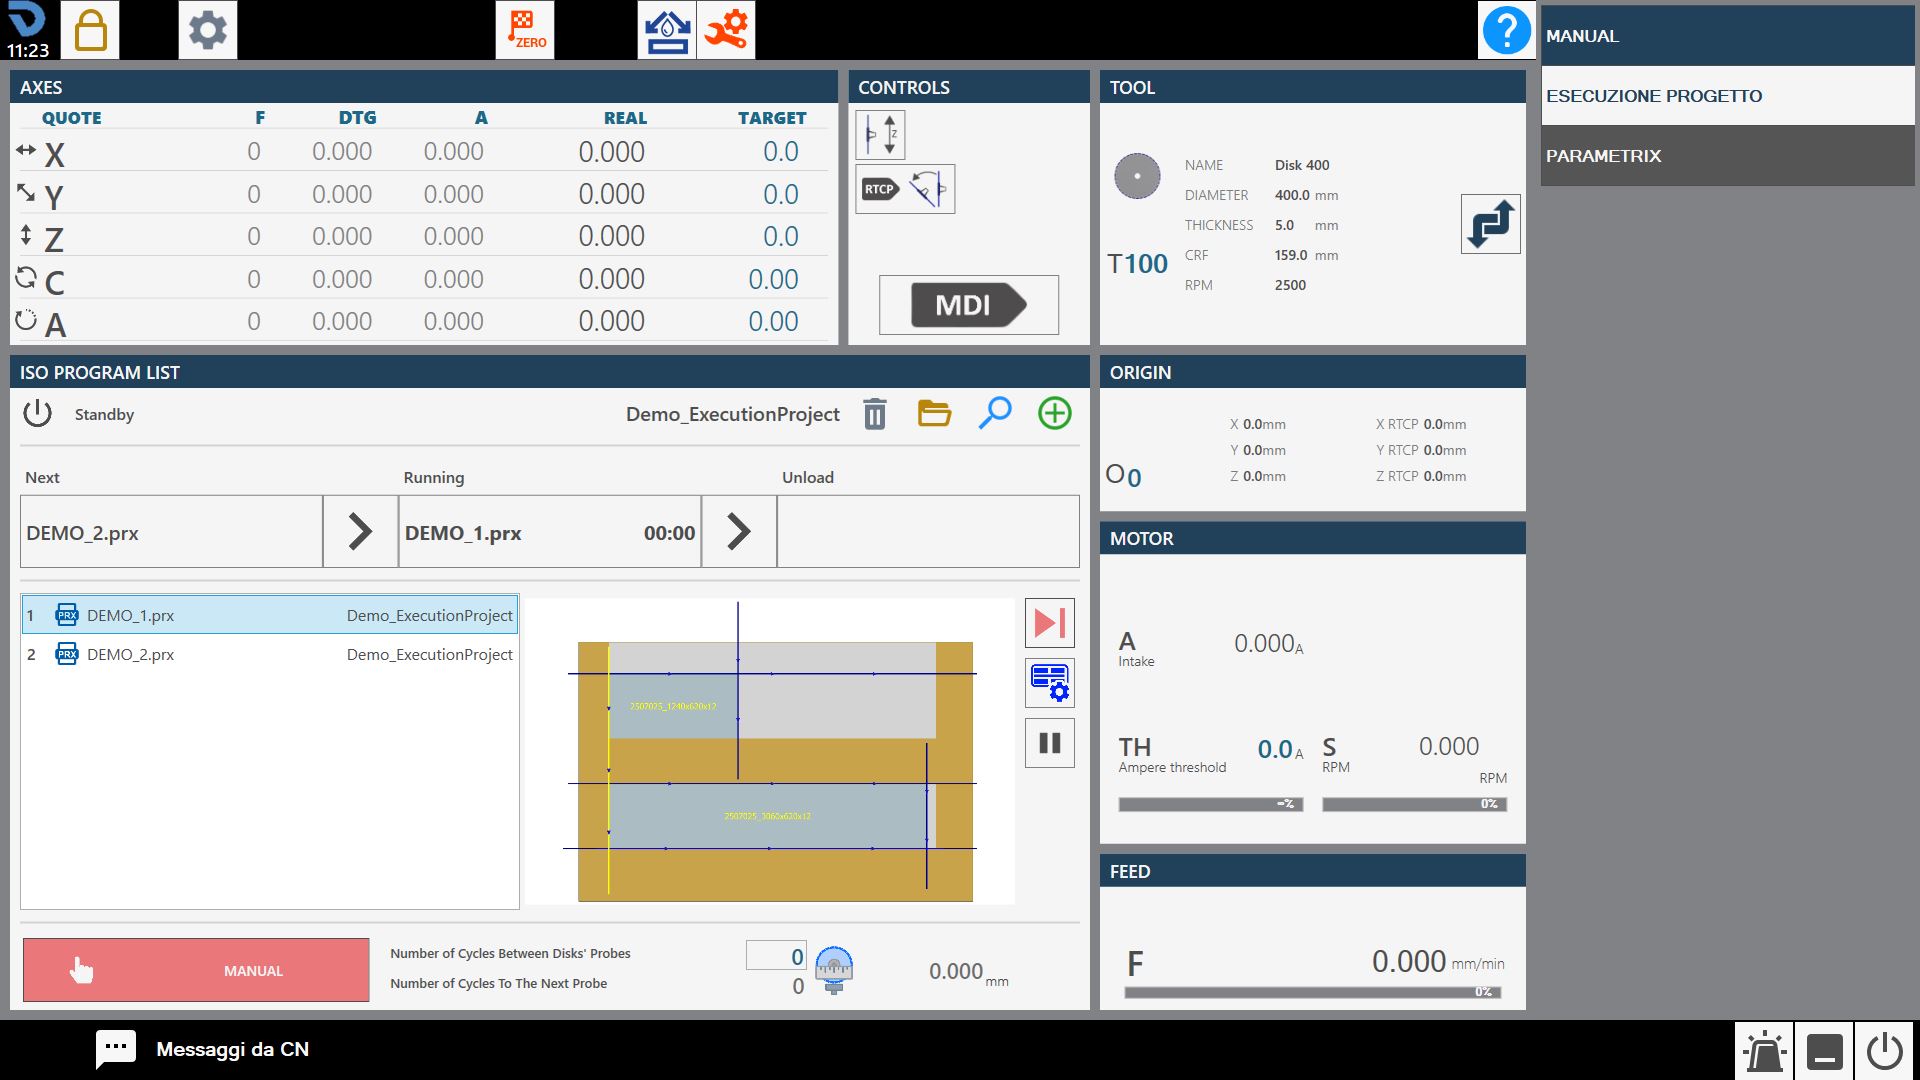Edit cycles between disks' probes field
Screen dimensions: 1920x1080
[777, 955]
